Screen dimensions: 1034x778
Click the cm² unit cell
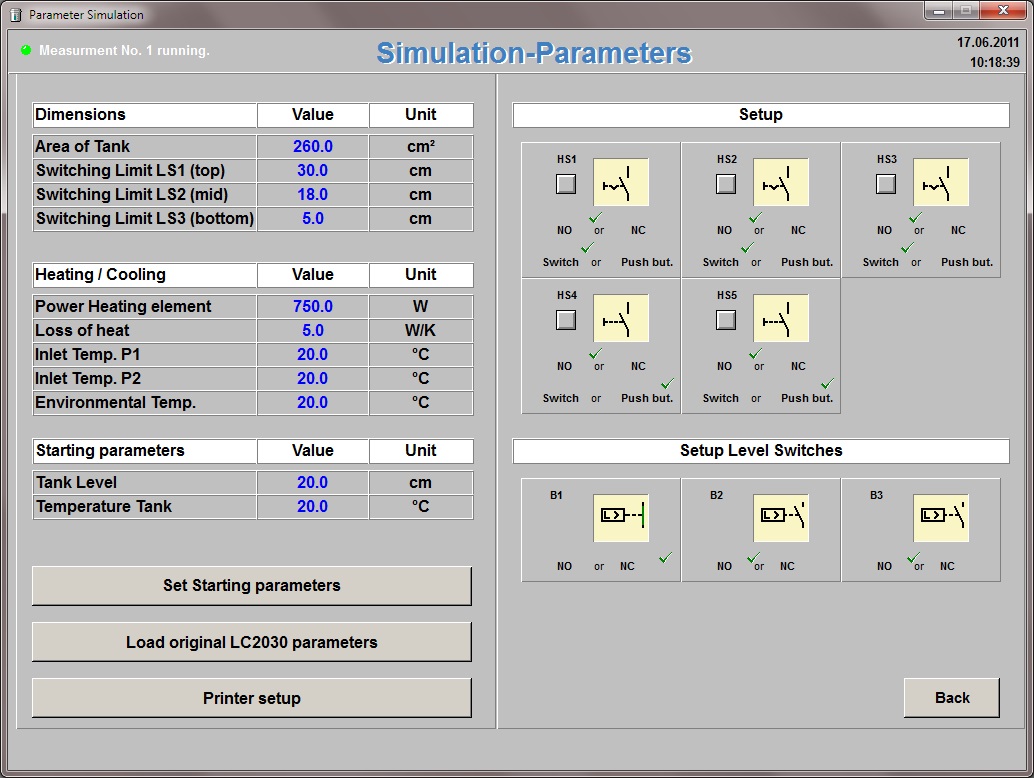click(x=421, y=146)
